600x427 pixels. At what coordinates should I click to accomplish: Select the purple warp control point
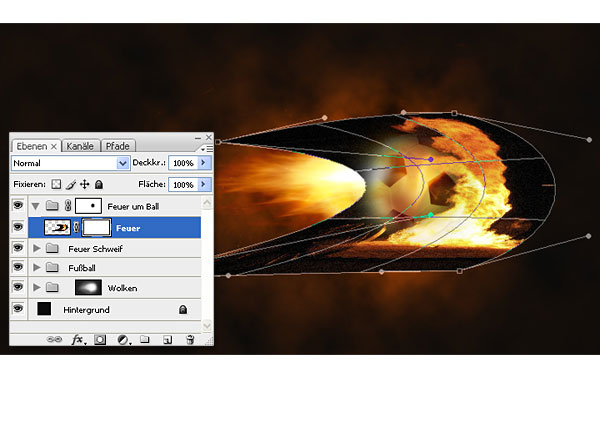(x=430, y=159)
